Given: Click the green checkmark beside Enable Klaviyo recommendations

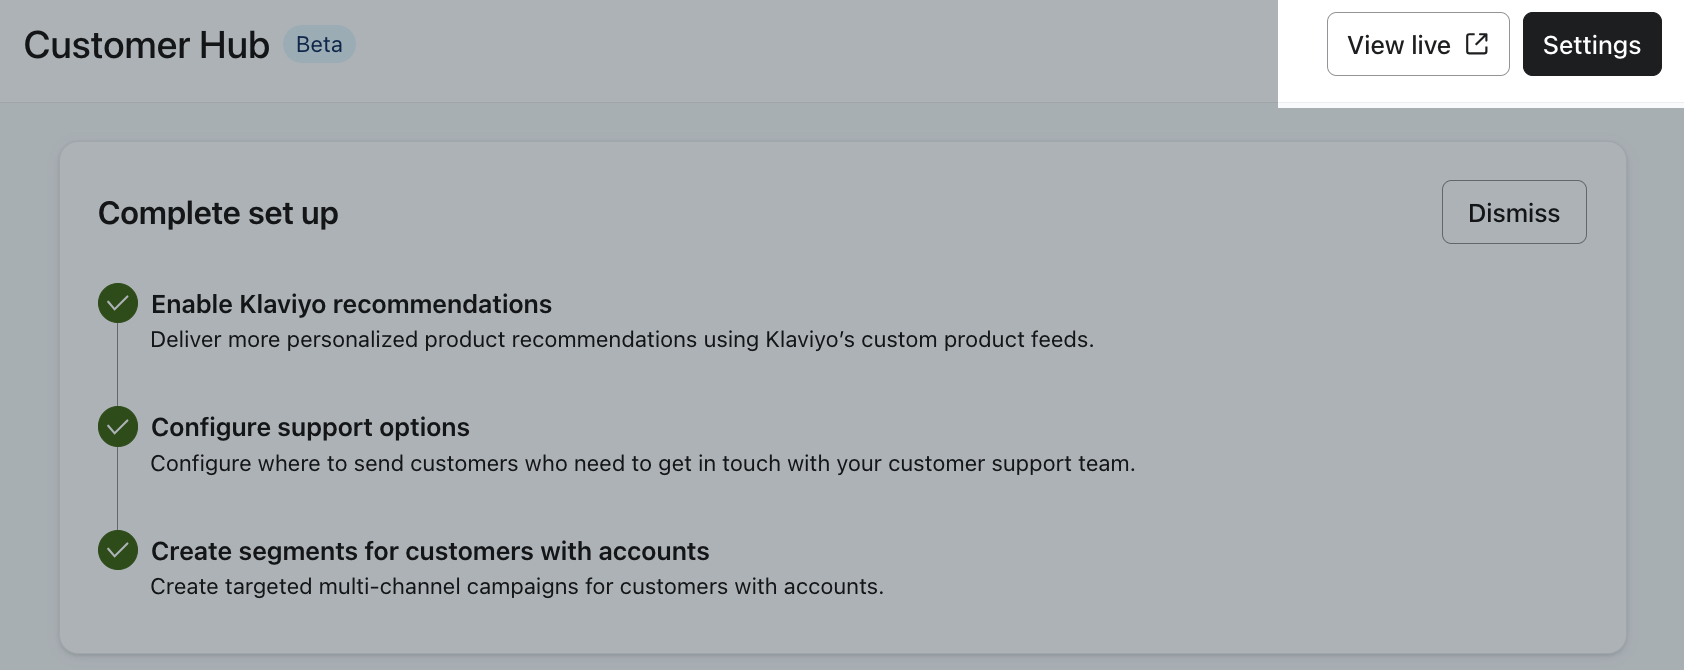Looking at the screenshot, I should [118, 303].
